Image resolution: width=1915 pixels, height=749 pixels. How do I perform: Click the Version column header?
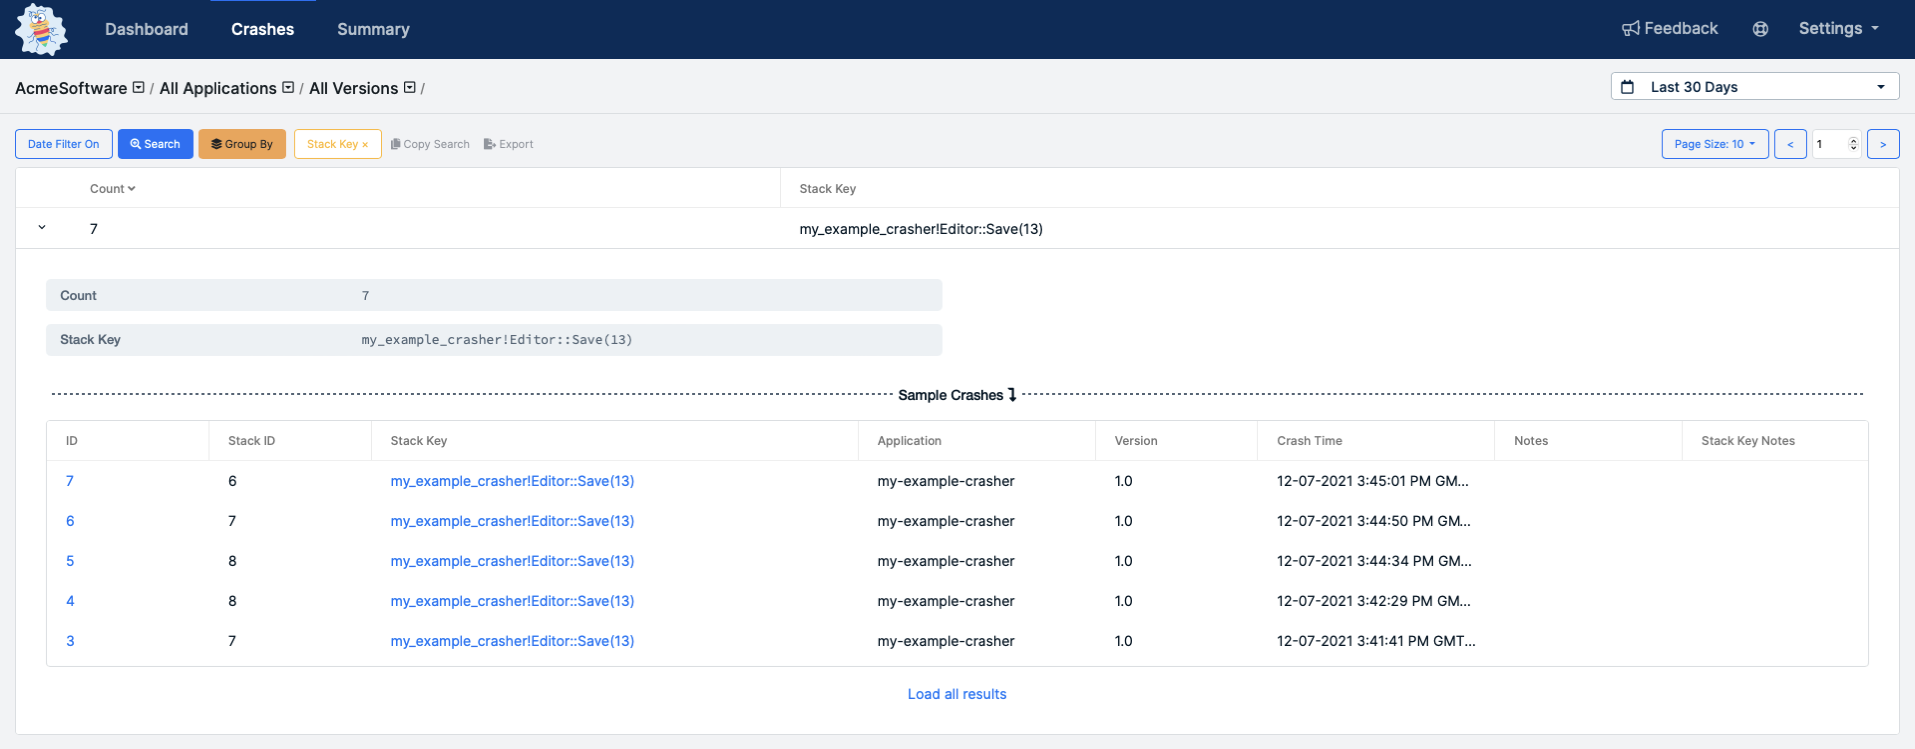coord(1136,440)
